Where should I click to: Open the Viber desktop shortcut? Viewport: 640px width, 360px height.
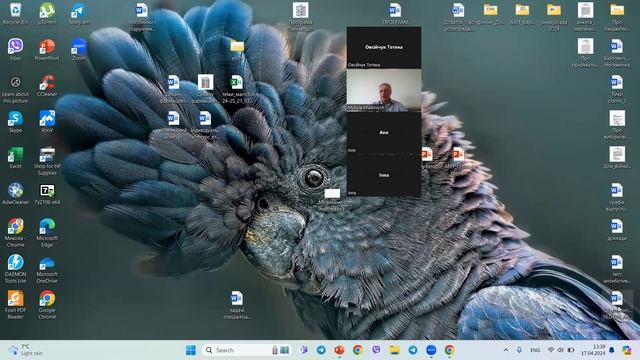coord(15,49)
